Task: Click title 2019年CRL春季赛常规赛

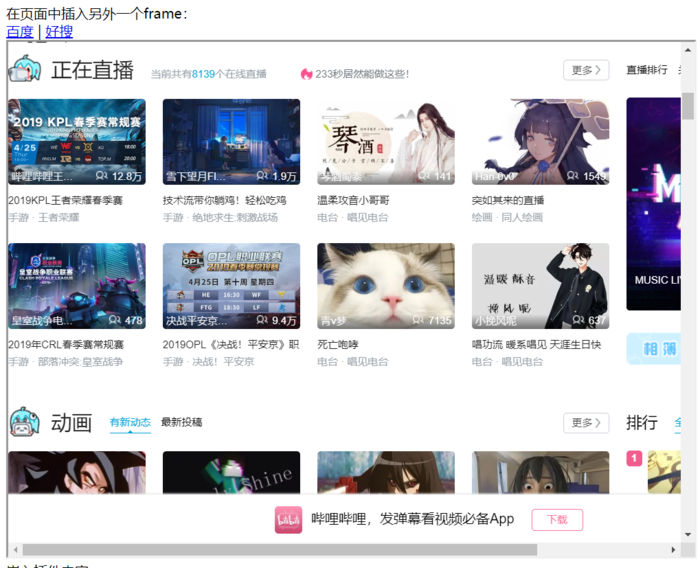Action: pyautogui.click(x=66, y=345)
